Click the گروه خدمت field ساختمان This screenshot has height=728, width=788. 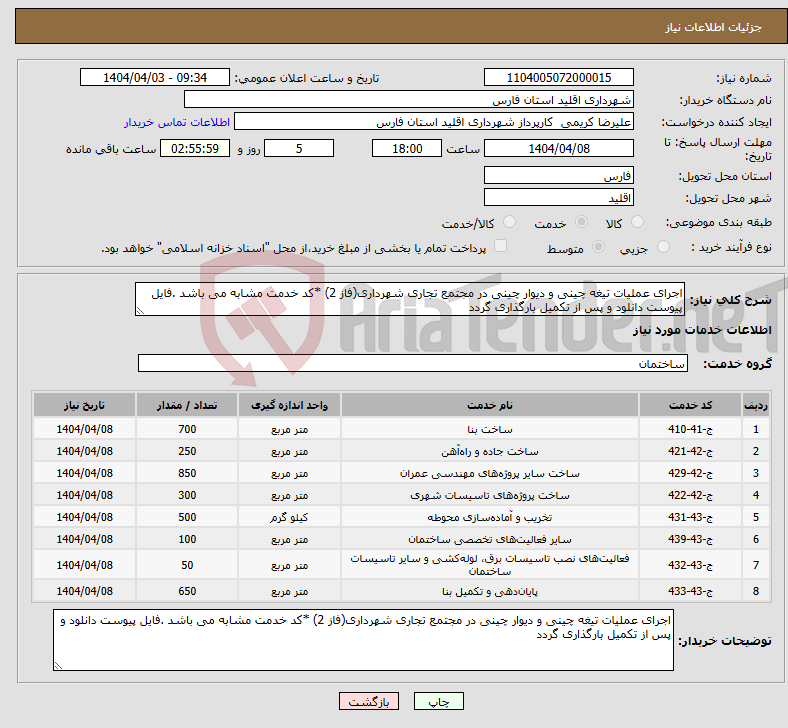pos(413,363)
